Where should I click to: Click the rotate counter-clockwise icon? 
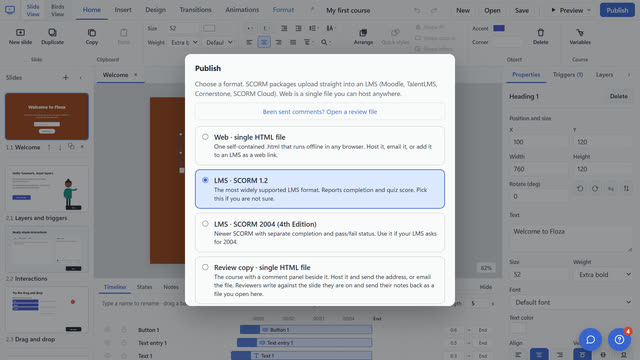coord(580,189)
